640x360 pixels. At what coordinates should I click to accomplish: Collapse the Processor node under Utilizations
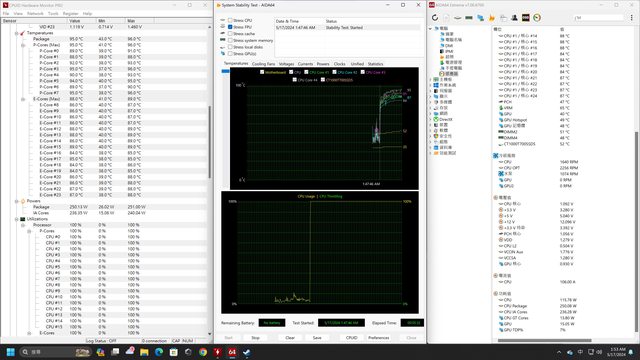click(23, 225)
